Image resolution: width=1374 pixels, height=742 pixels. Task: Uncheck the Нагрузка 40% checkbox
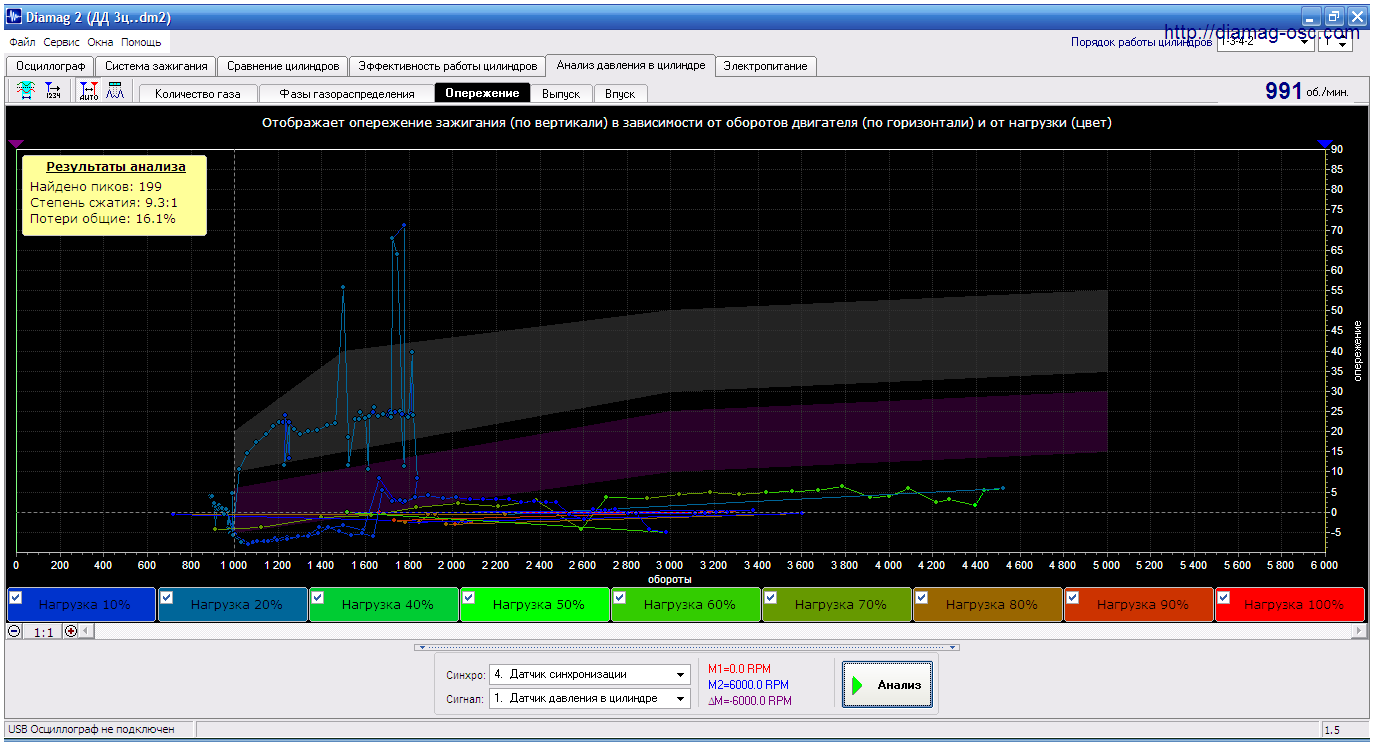317,597
